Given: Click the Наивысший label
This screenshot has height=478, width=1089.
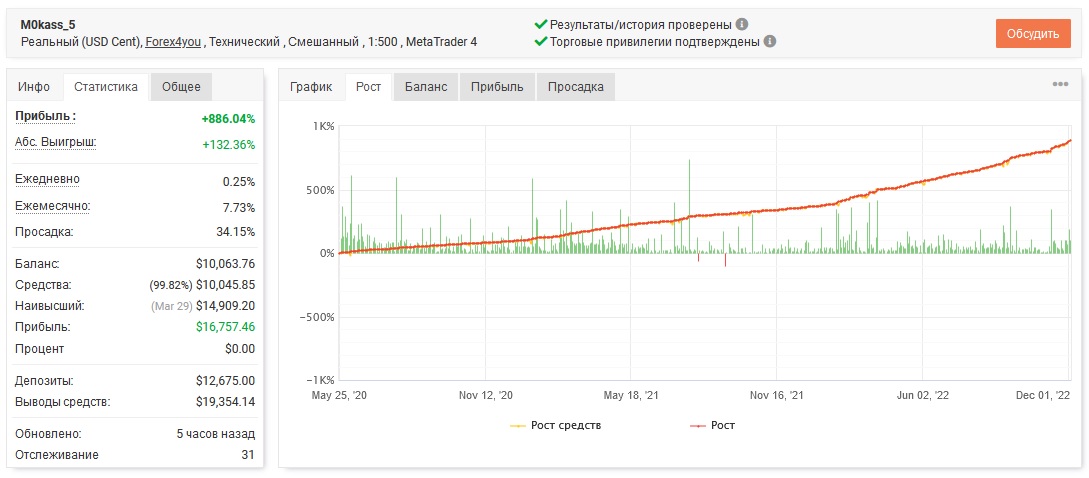Looking at the screenshot, I should pos(49,305).
